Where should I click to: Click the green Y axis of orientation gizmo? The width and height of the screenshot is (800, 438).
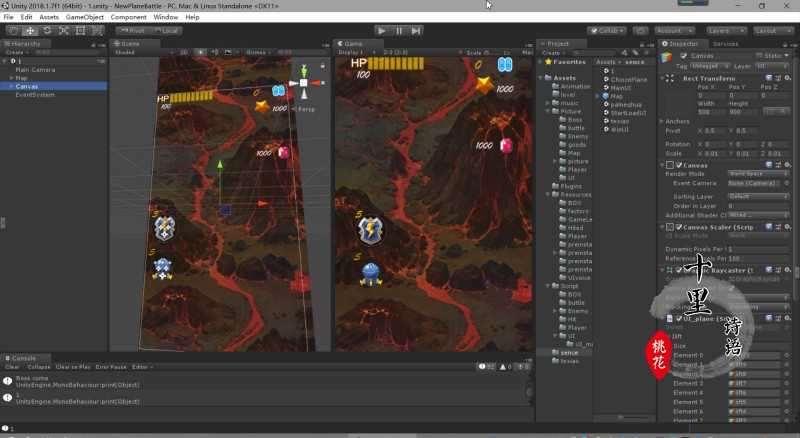point(304,70)
